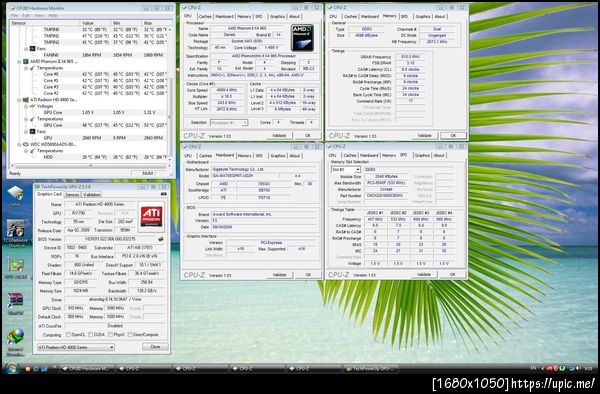Click the GPU-Z screenshot camera icon
Image resolution: width=600 pixels, height=394 pixels.
(x=164, y=194)
